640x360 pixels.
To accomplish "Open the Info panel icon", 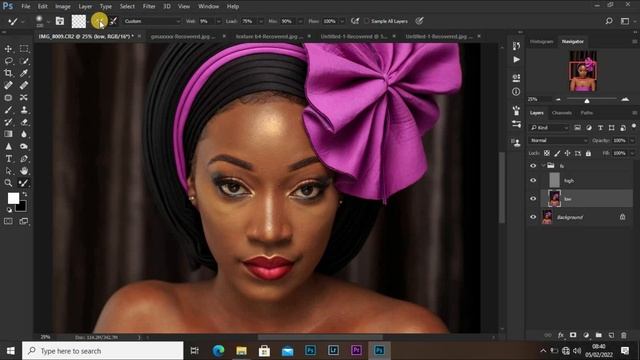I will click(516, 91).
